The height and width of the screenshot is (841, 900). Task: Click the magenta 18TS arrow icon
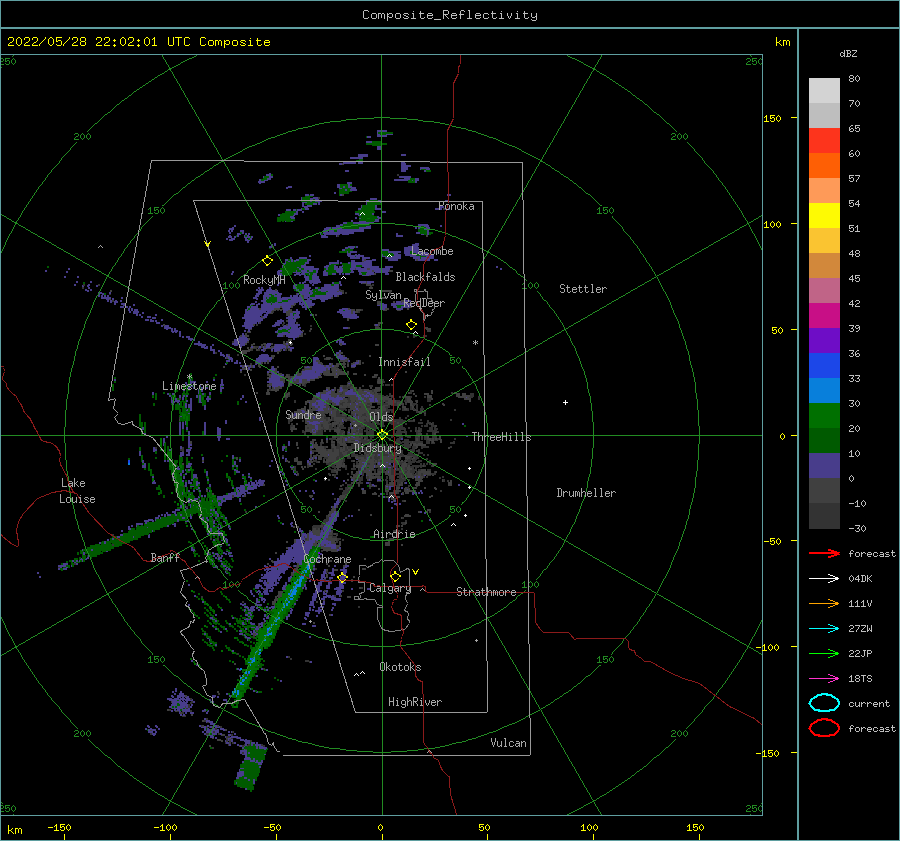click(824, 679)
